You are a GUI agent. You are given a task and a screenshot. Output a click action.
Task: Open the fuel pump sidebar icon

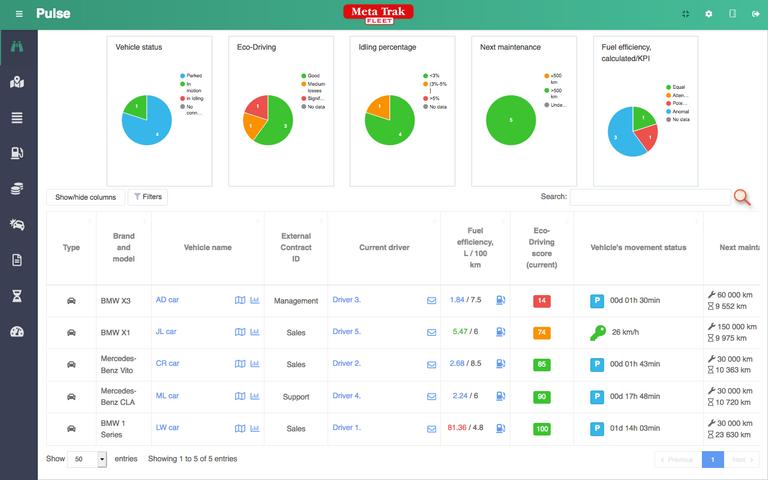click(17, 153)
